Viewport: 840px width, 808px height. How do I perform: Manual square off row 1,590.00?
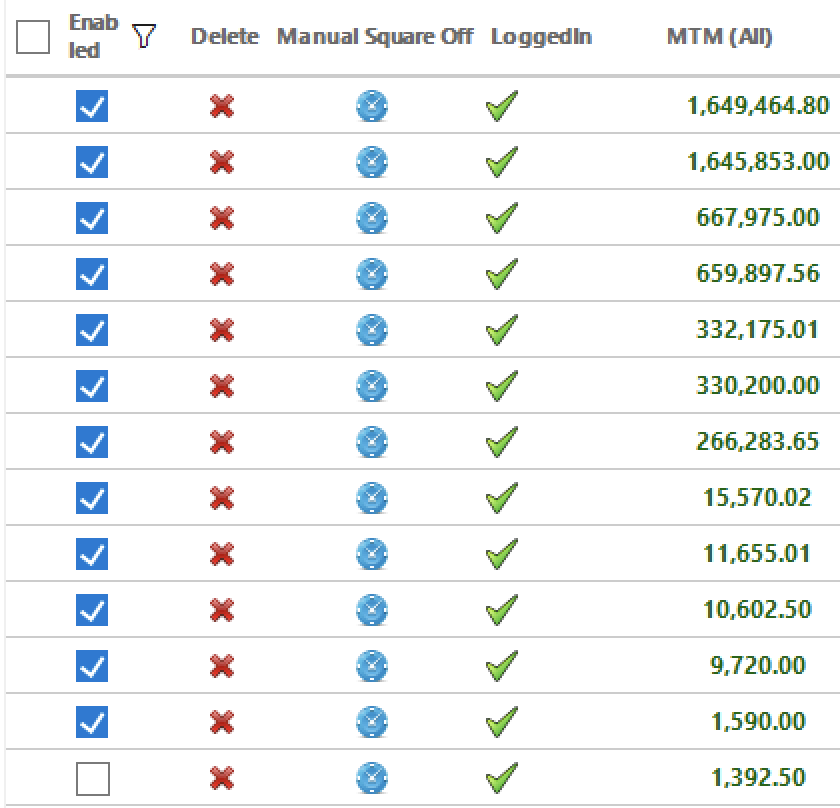coord(372,722)
